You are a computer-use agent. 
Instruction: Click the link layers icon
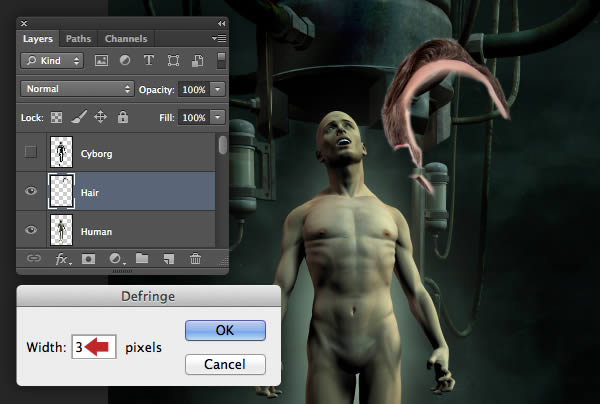click(x=34, y=259)
